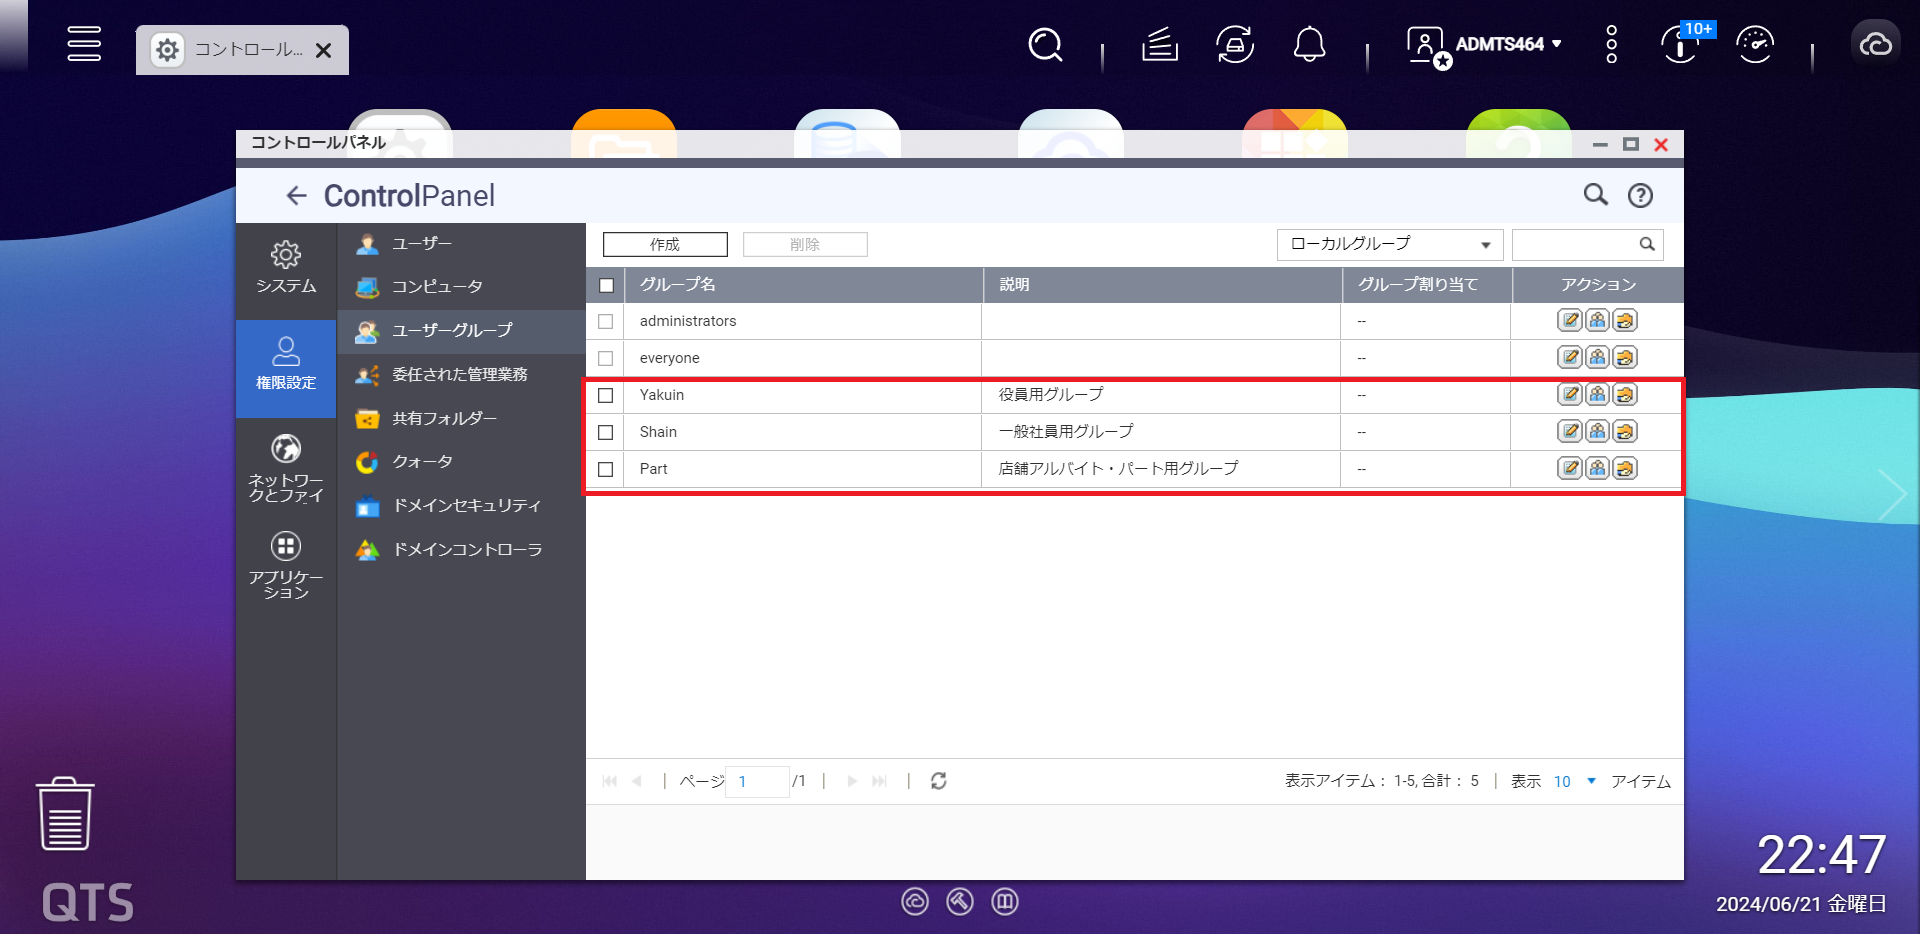Edit group users for Shain
The width and height of the screenshot is (1920, 934).
click(1597, 432)
